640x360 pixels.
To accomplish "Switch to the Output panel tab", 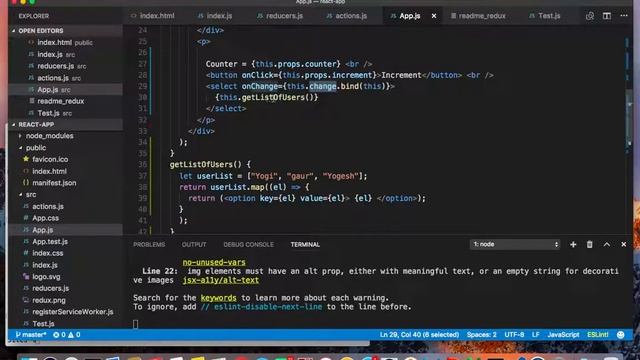I will click(x=194, y=244).
